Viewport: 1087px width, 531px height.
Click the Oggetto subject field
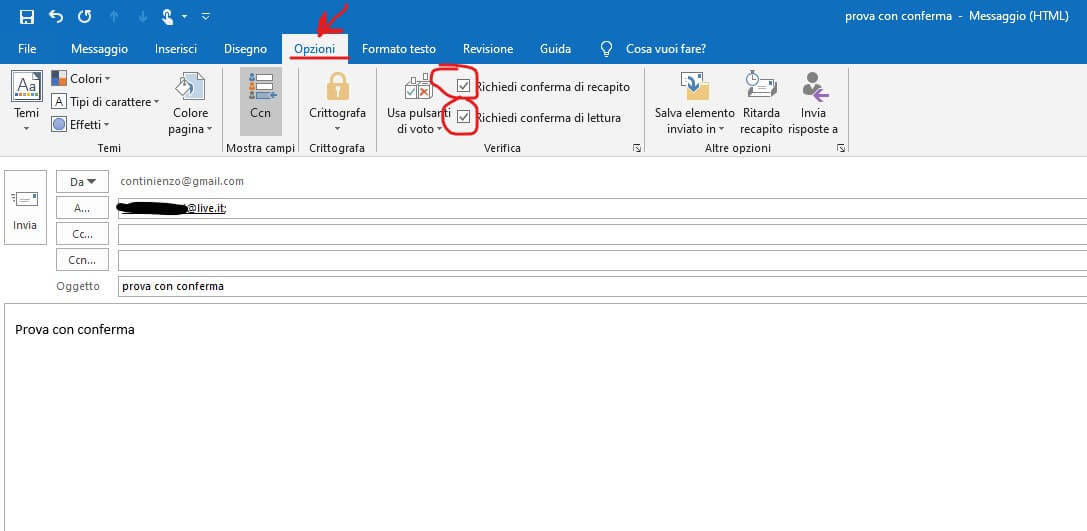coord(600,286)
